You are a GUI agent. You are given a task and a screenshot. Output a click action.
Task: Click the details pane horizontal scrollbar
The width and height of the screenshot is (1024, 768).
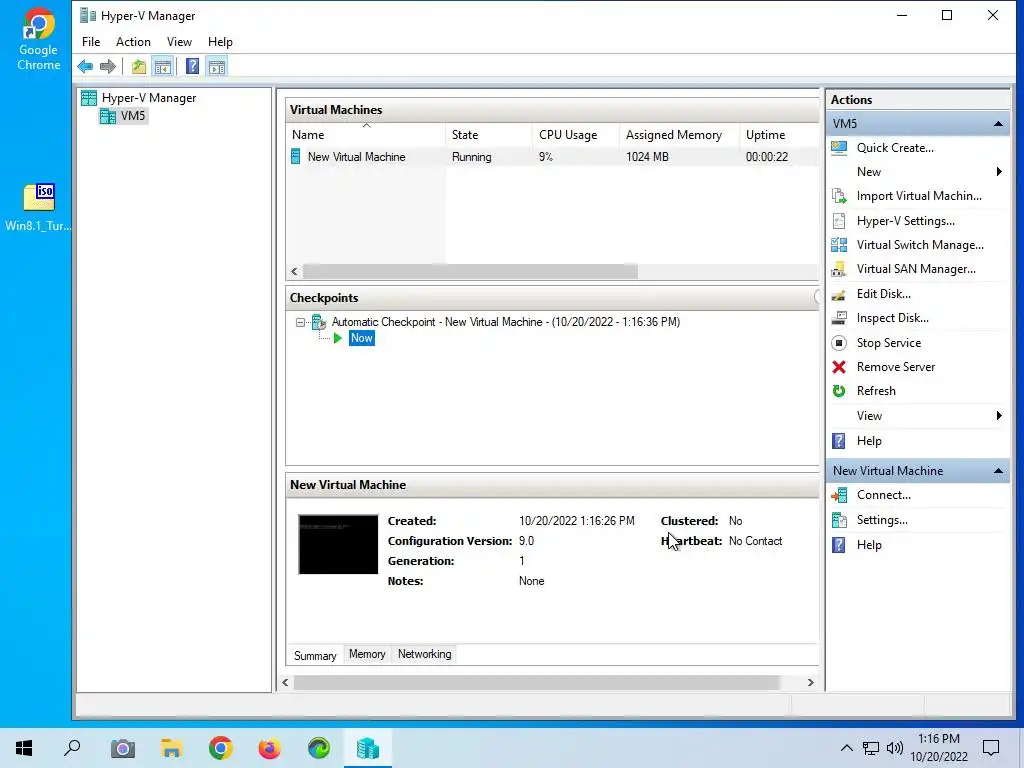click(x=537, y=682)
